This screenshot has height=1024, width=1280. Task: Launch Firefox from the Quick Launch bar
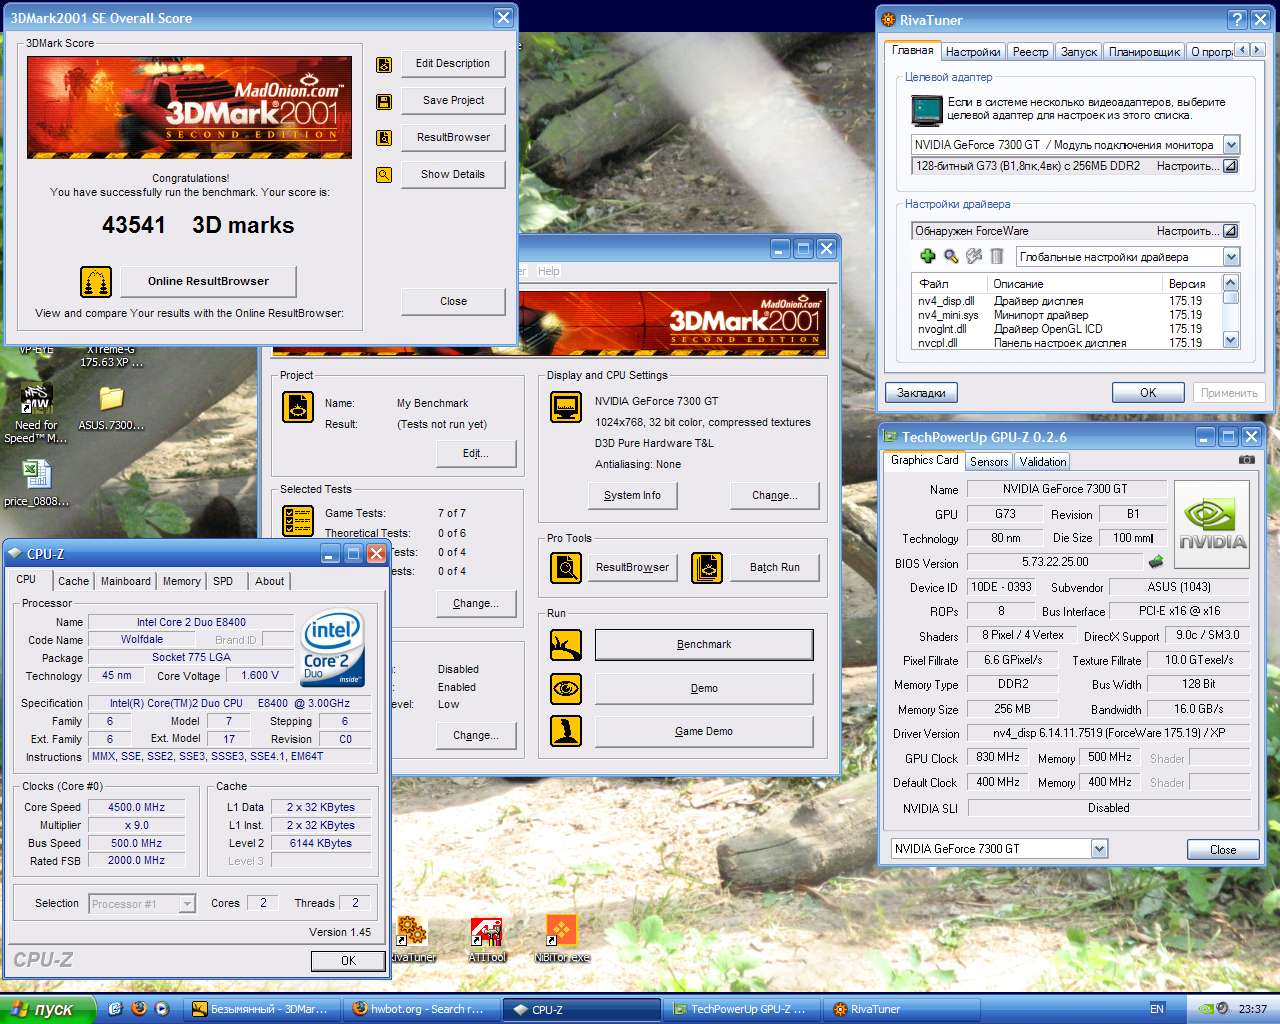pos(139,1009)
